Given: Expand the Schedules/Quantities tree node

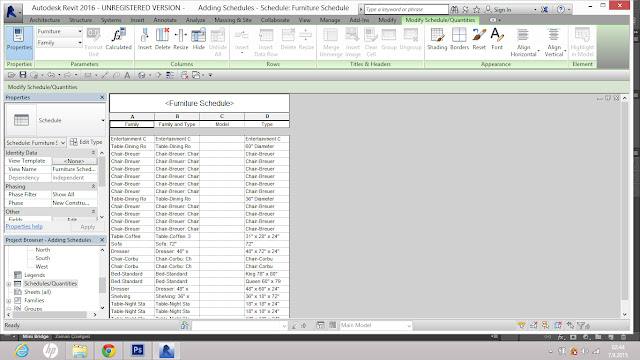Looking at the screenshot, I should click(9, 284).
